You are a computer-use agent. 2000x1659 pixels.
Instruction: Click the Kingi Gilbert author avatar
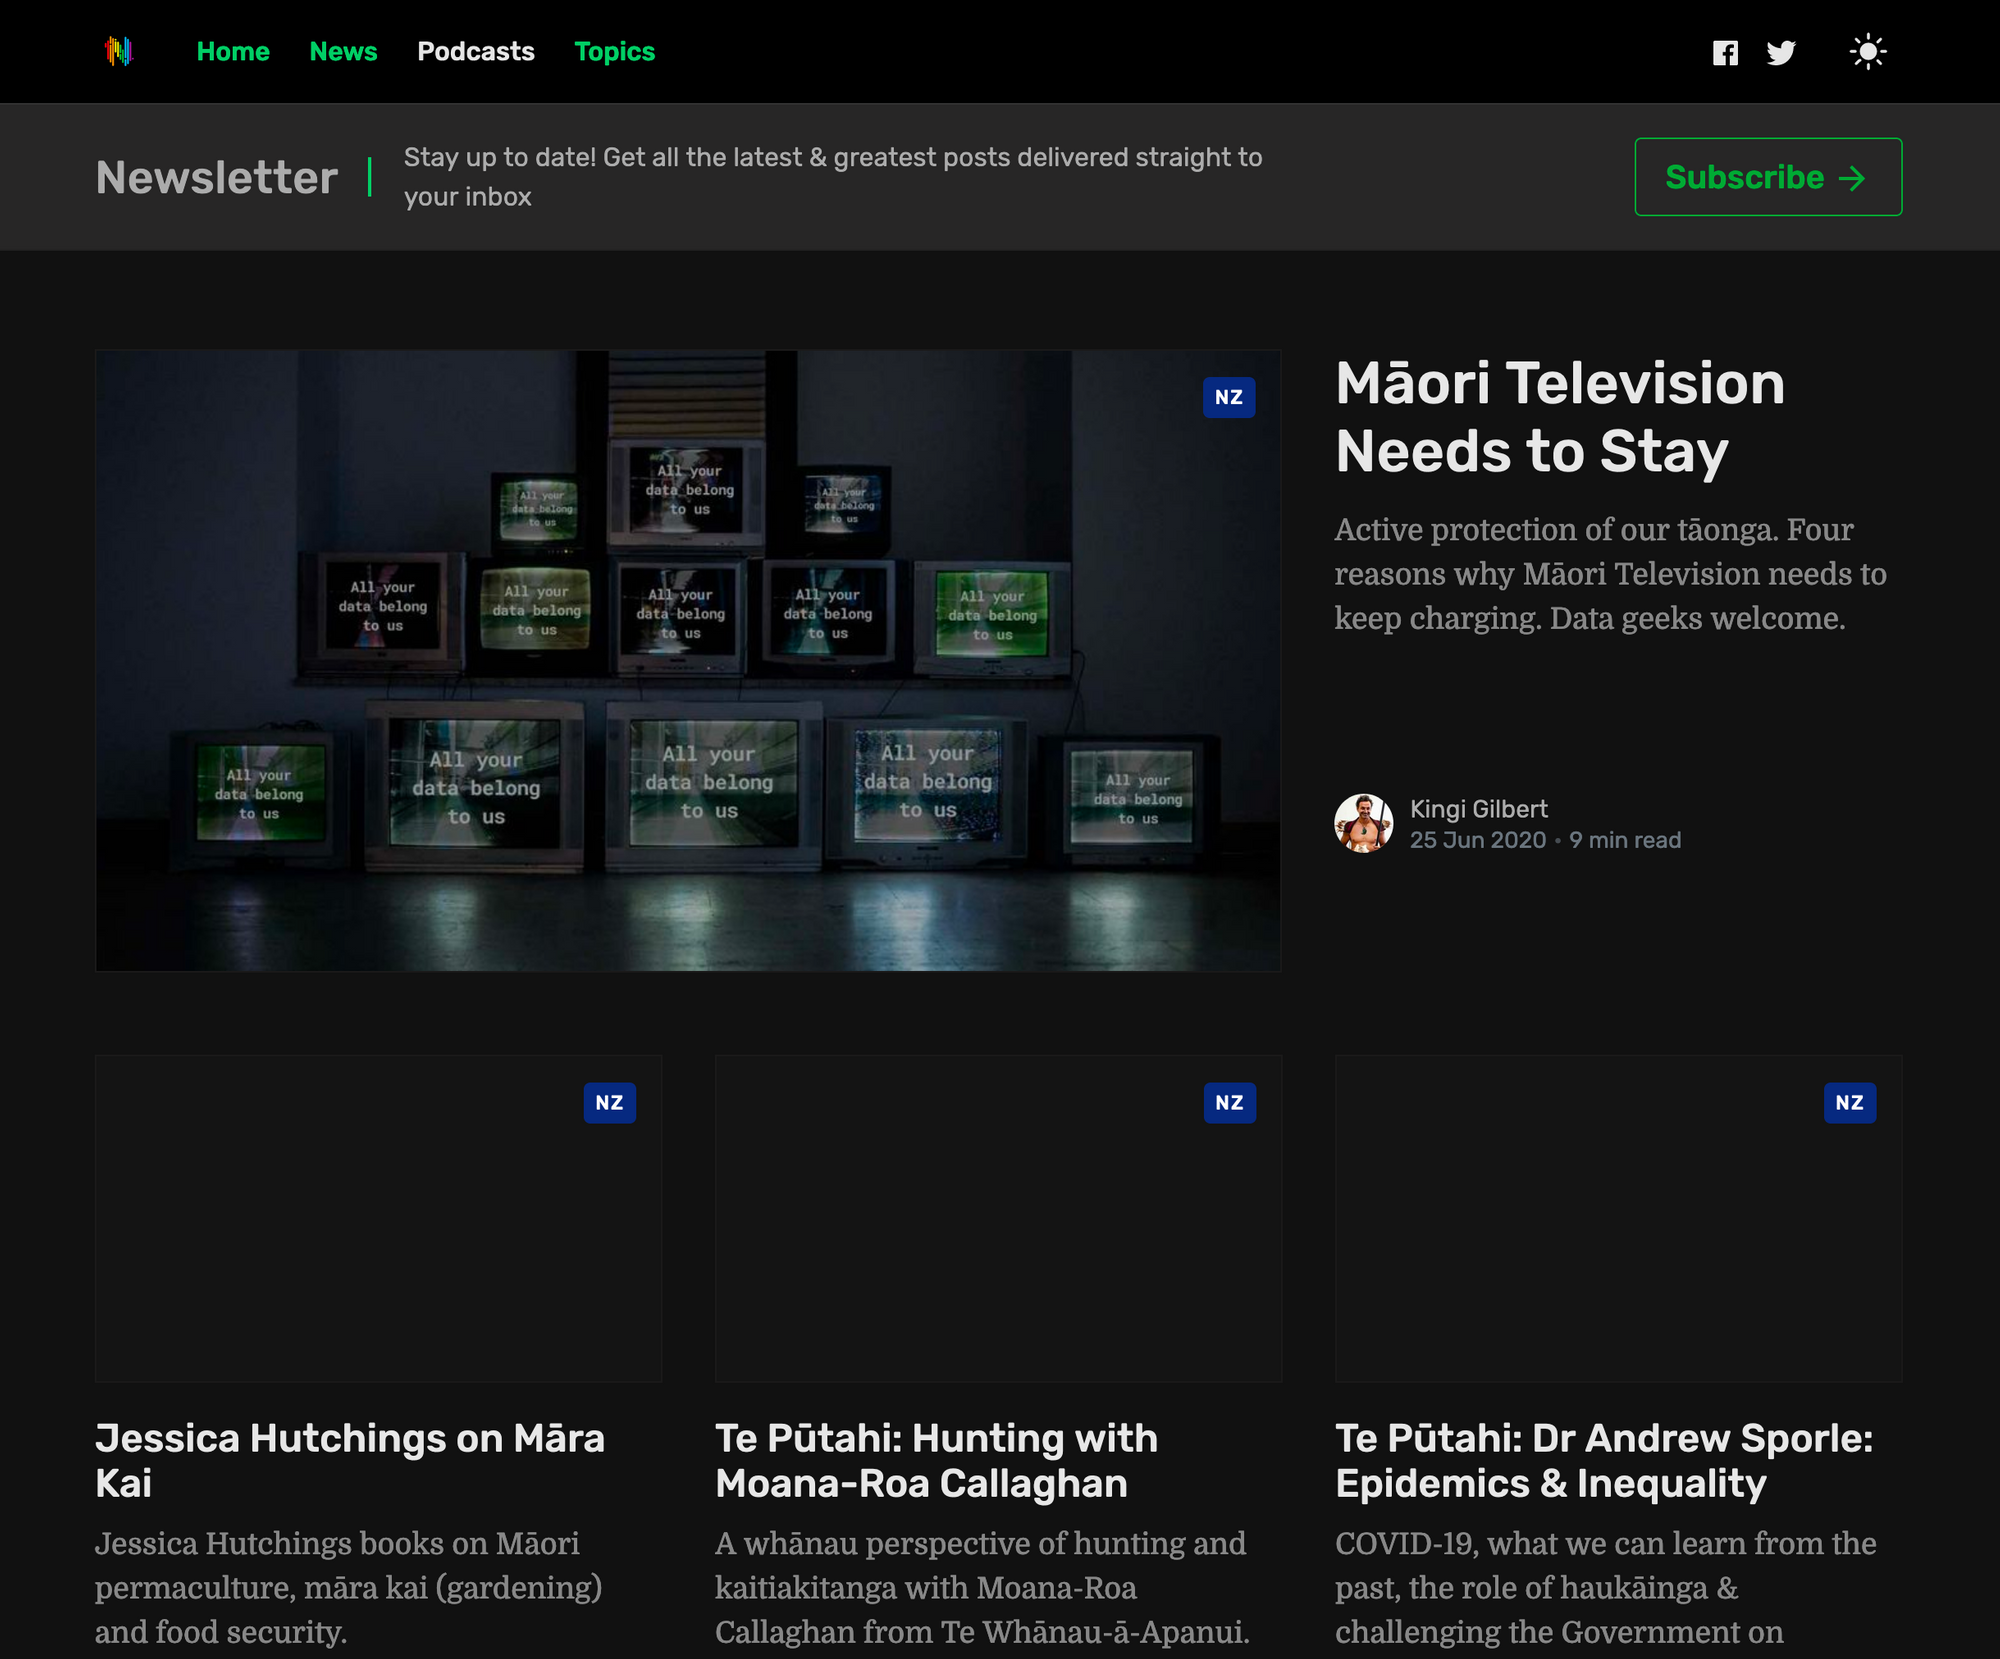1364,823
